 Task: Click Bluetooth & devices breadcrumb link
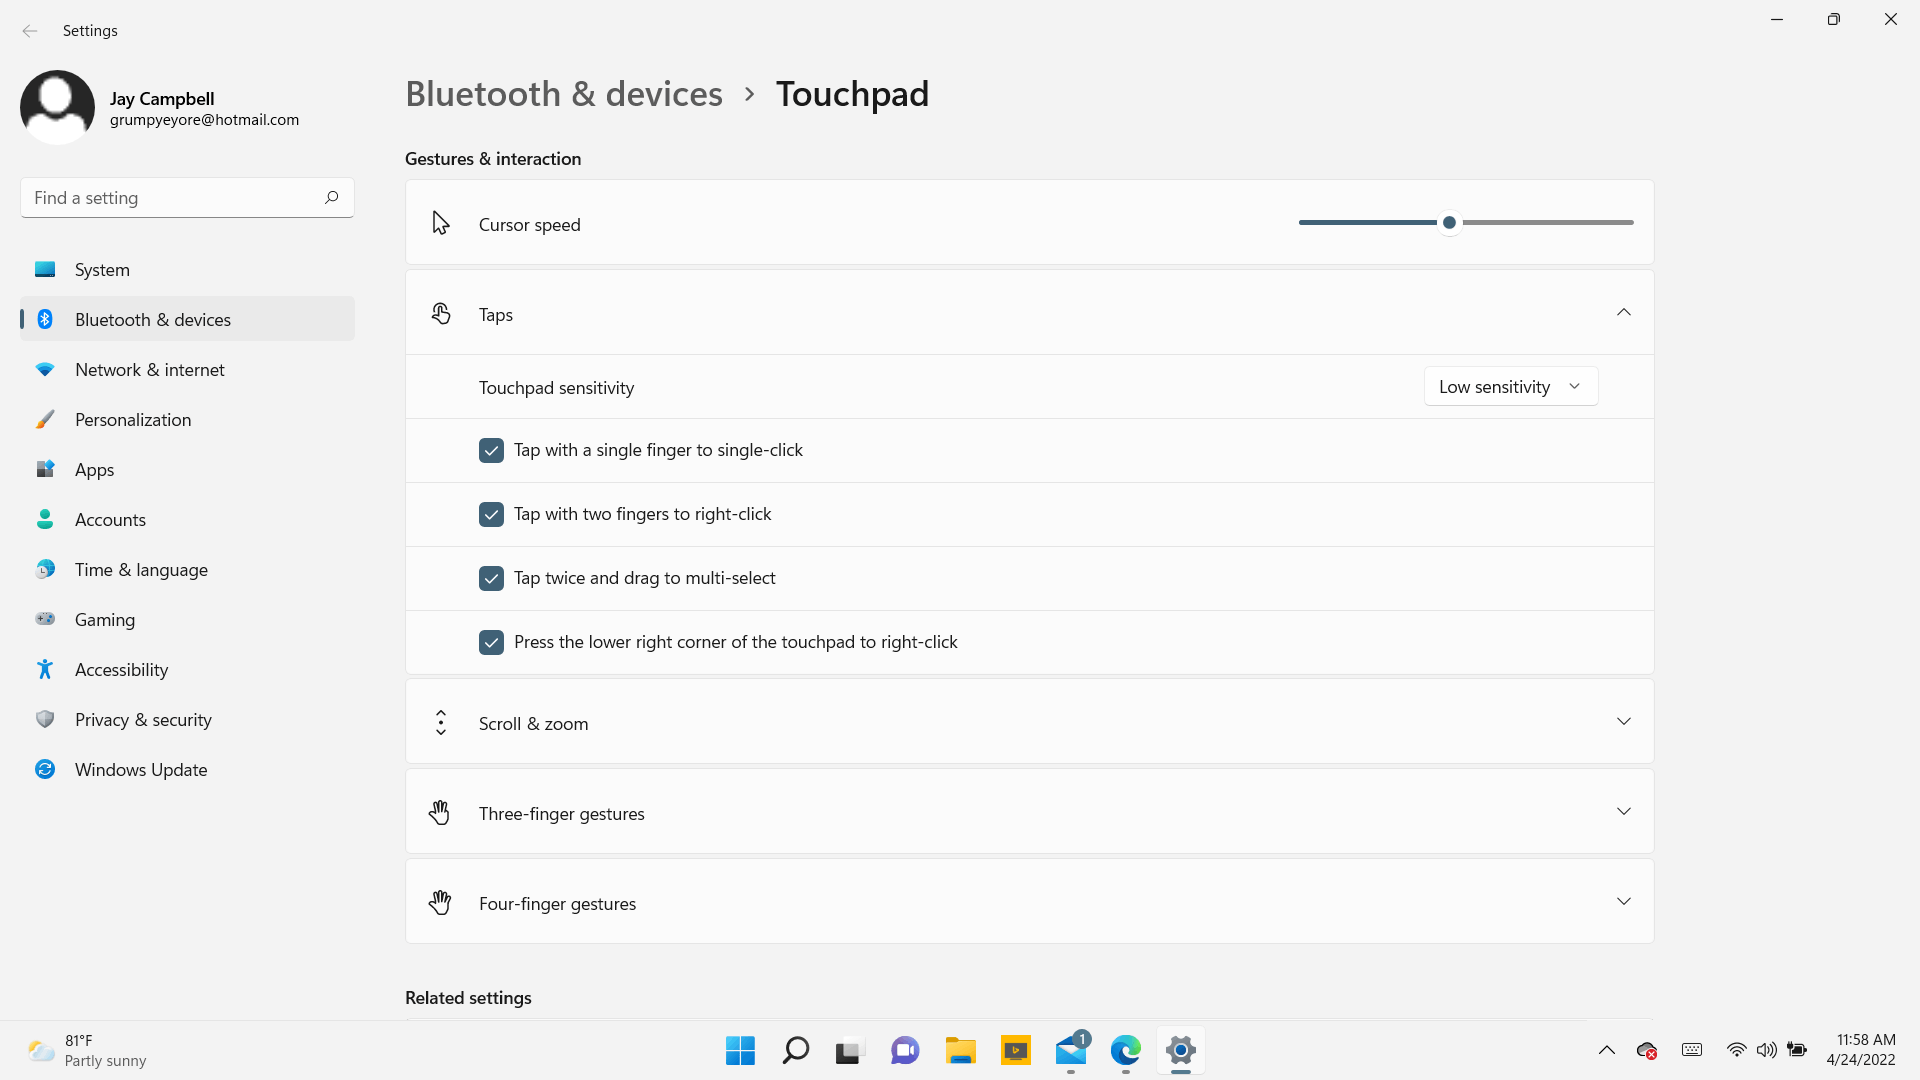click(x=563, y=94)
